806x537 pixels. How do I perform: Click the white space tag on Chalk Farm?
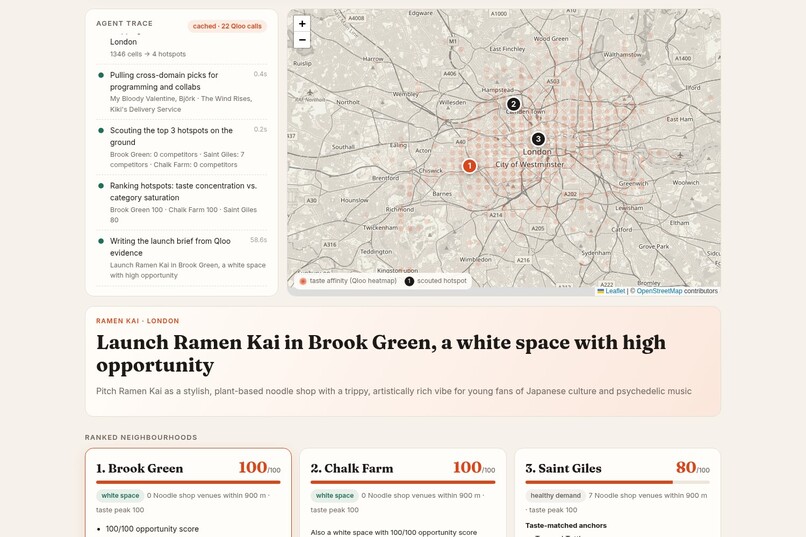pos(335,495)
